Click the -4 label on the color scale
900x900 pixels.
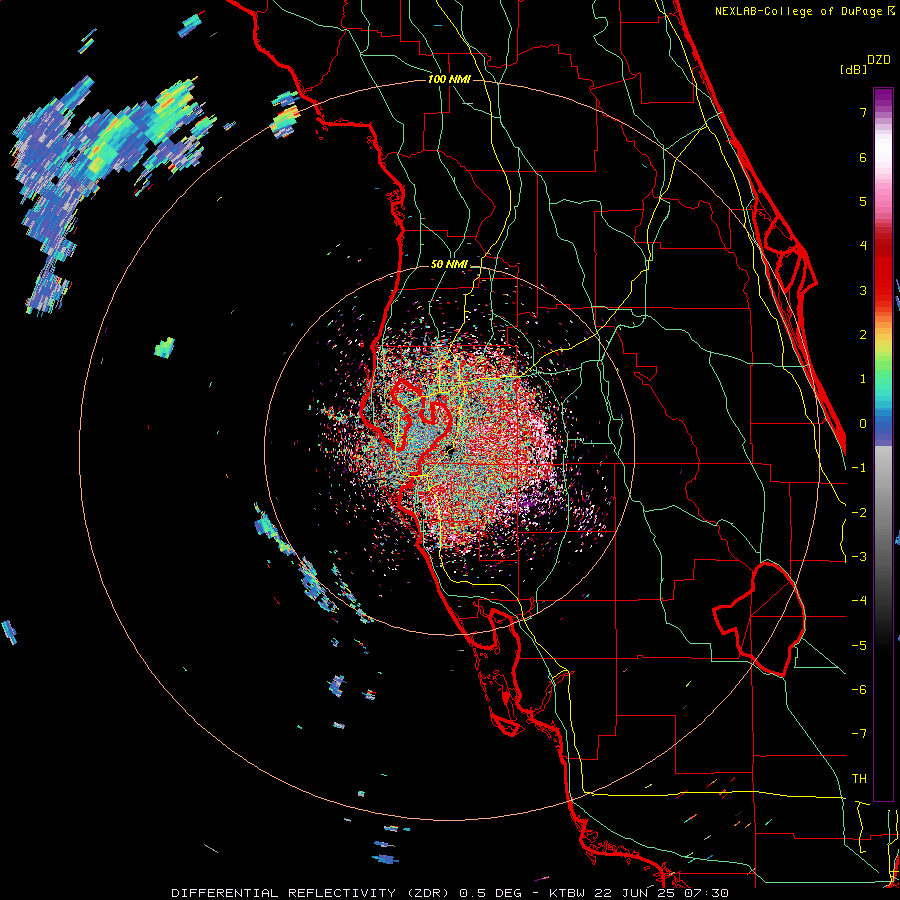[859, 601]
